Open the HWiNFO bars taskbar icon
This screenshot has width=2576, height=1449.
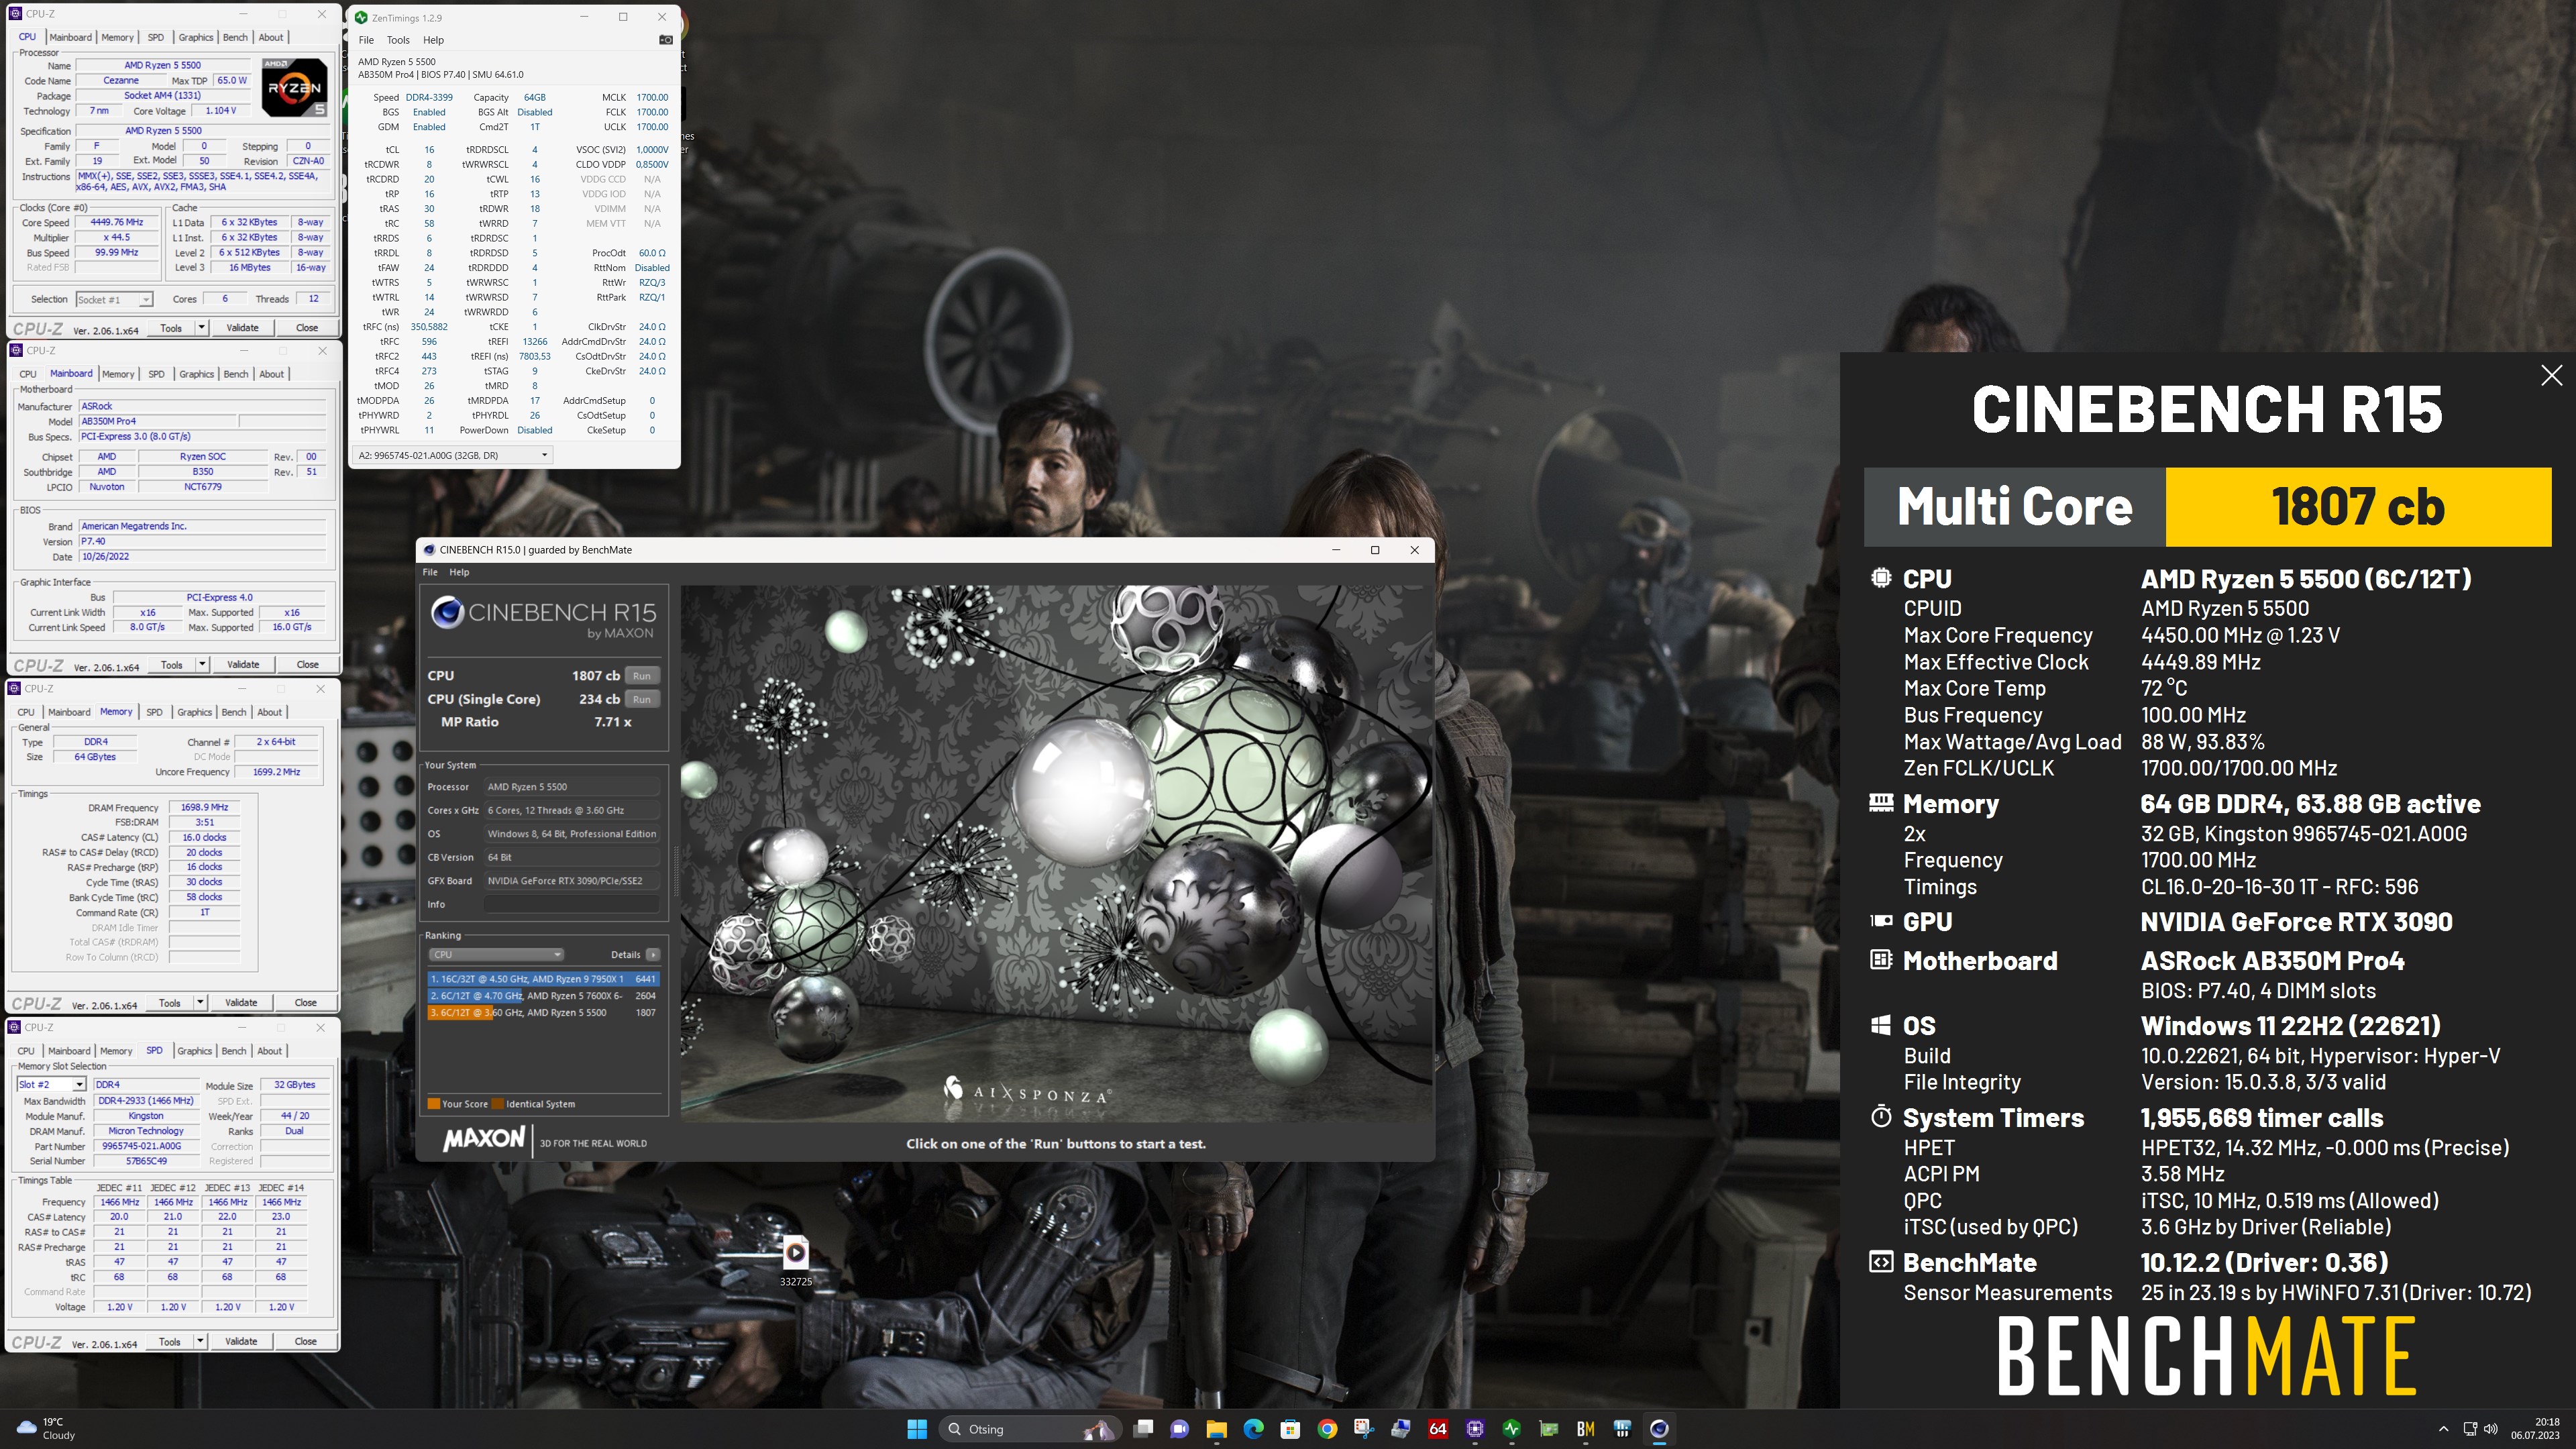pyautogui.click(x=1622, y=1428)
